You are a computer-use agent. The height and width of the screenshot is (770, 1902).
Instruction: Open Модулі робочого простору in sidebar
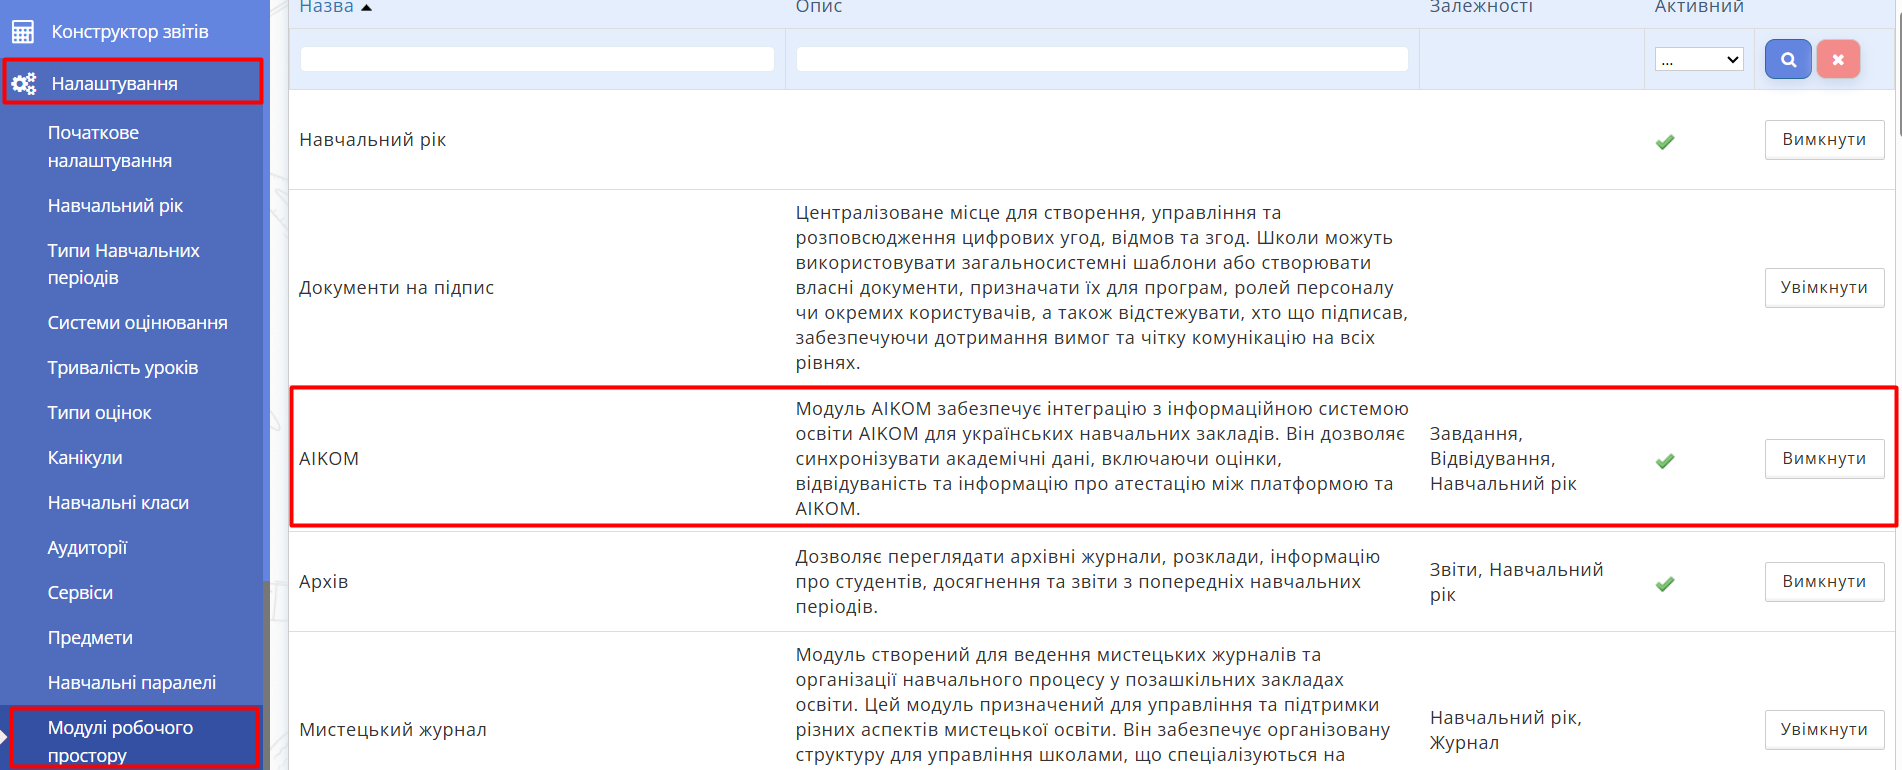pyautogui.click(x=120, y=741)
